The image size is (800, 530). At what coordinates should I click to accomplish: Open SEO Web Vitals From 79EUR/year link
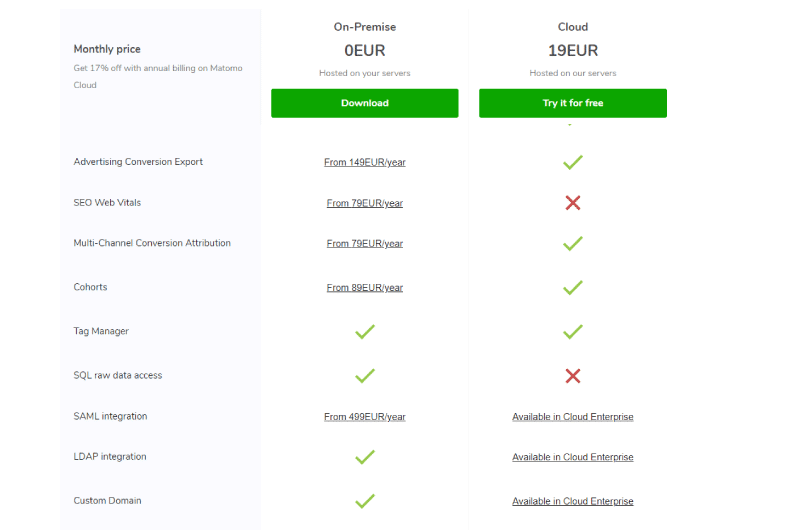coord(364,203)
